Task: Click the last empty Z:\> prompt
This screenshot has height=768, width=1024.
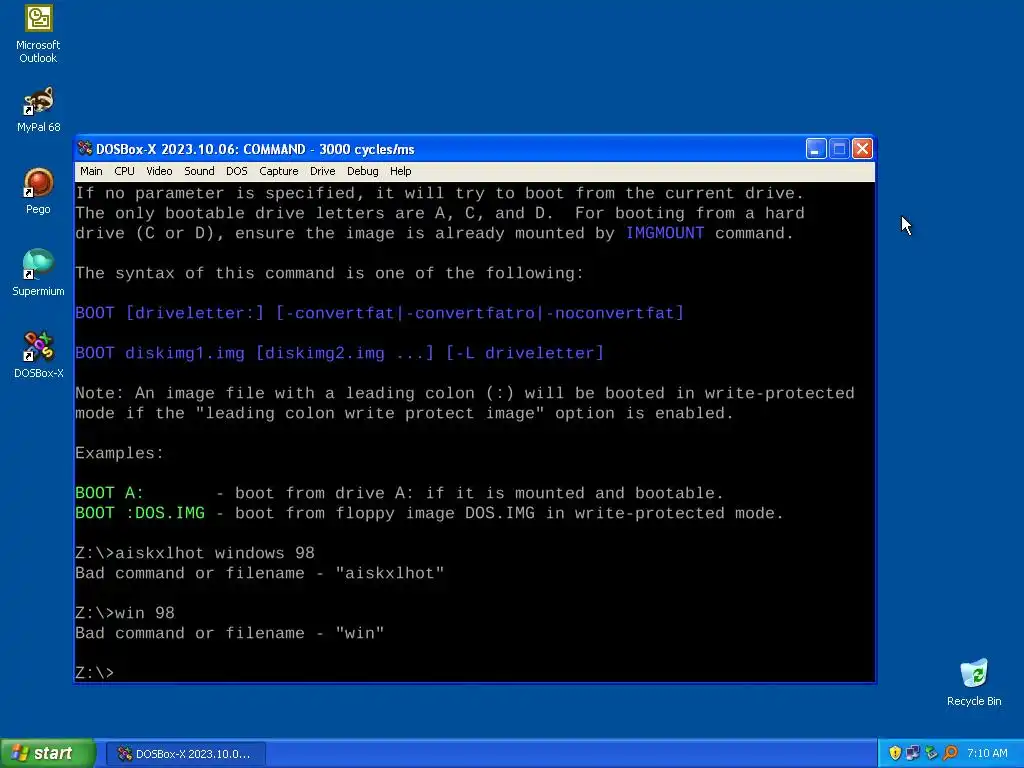Action: click(x=95, y=673)
